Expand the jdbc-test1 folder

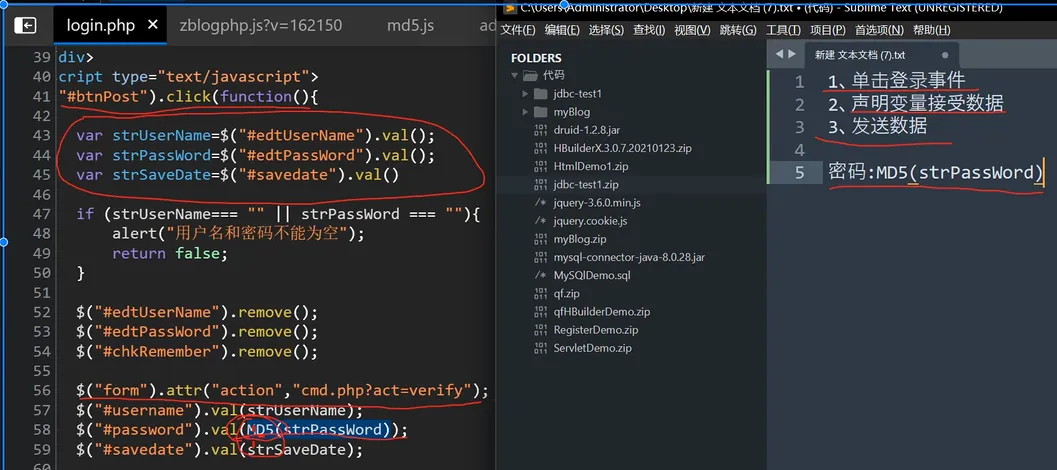click(x=526, y=93)
